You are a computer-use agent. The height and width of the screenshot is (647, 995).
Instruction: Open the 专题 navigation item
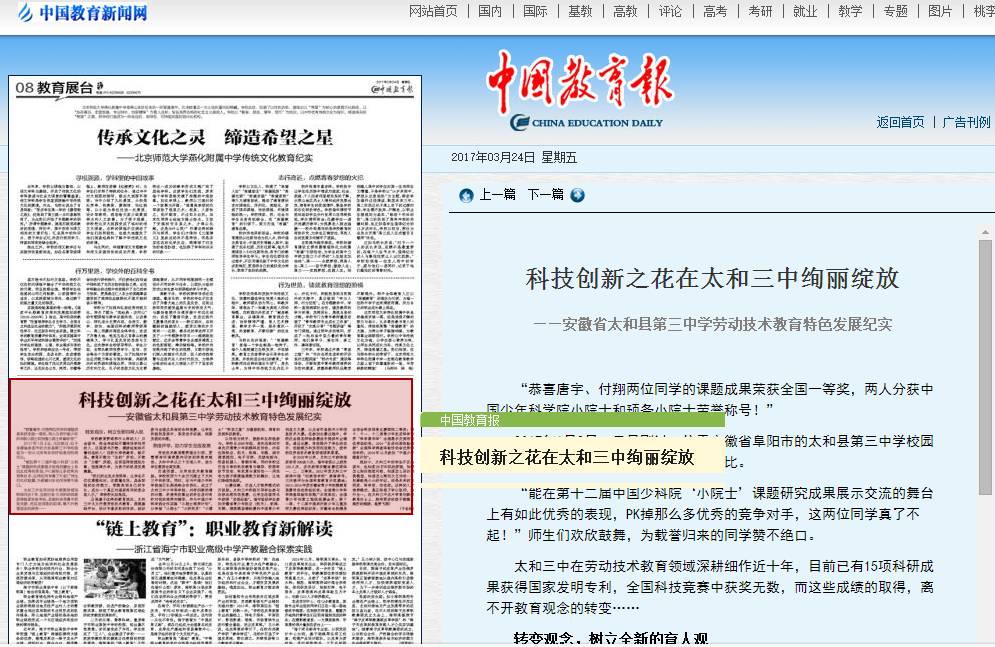coord(895,11)
